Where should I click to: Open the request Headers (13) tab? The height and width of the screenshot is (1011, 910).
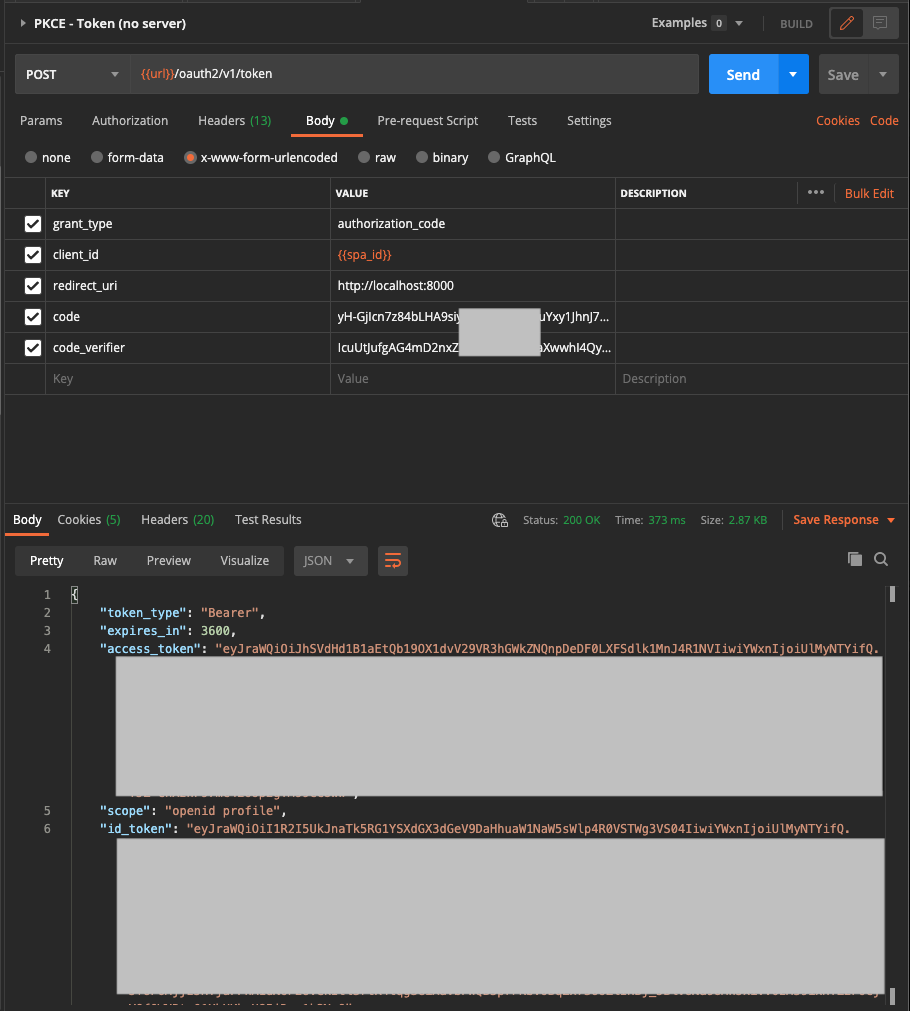[x=234, y=121]
